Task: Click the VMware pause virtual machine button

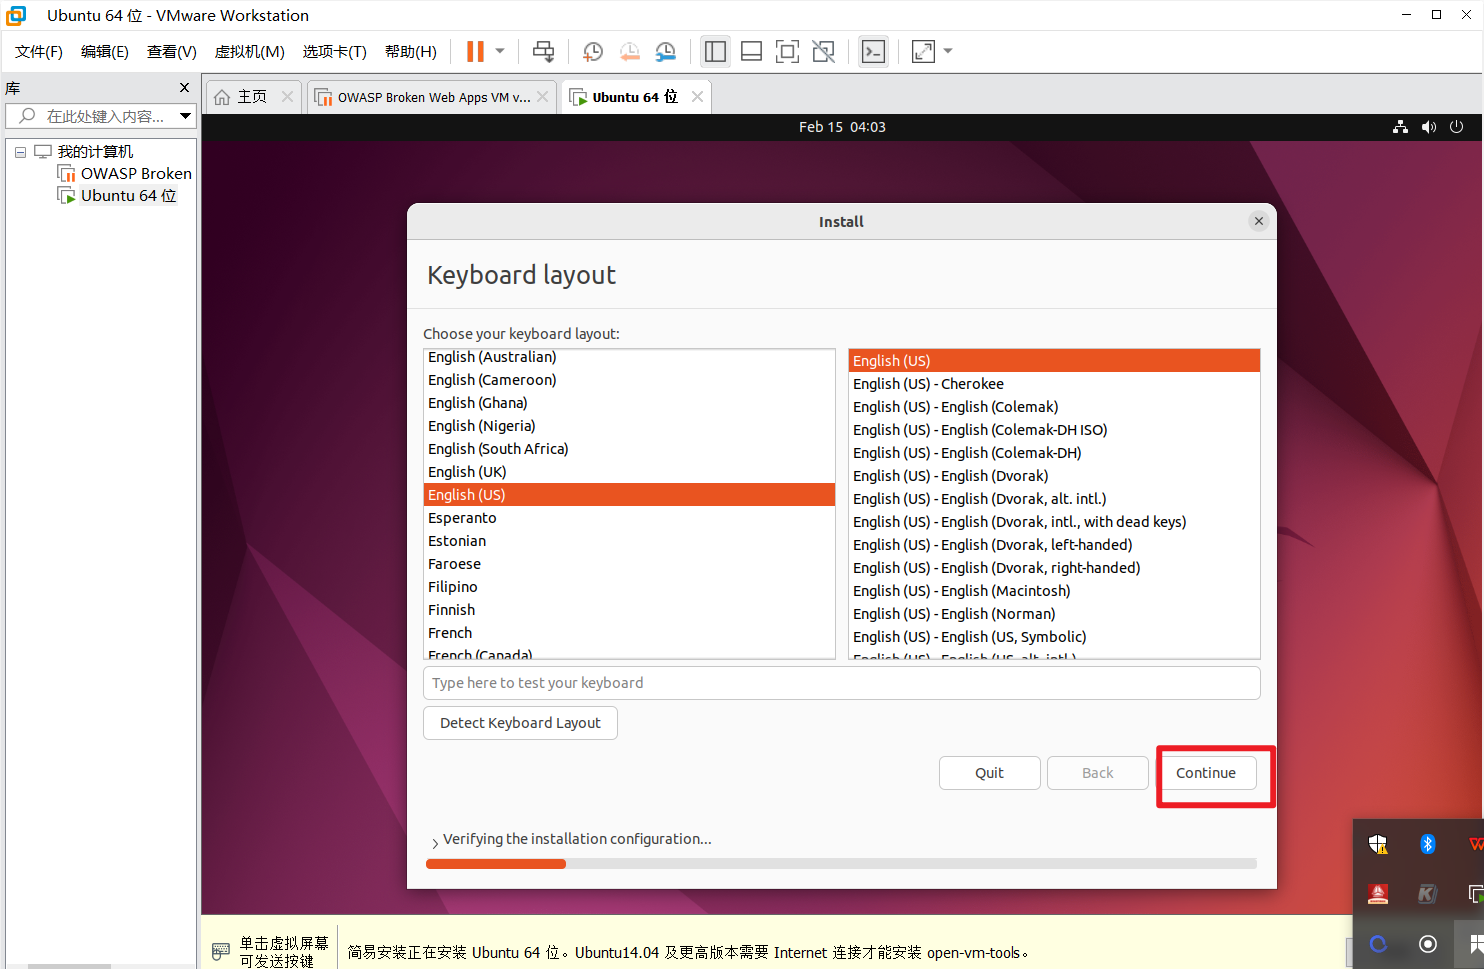Action: (475, 51)
